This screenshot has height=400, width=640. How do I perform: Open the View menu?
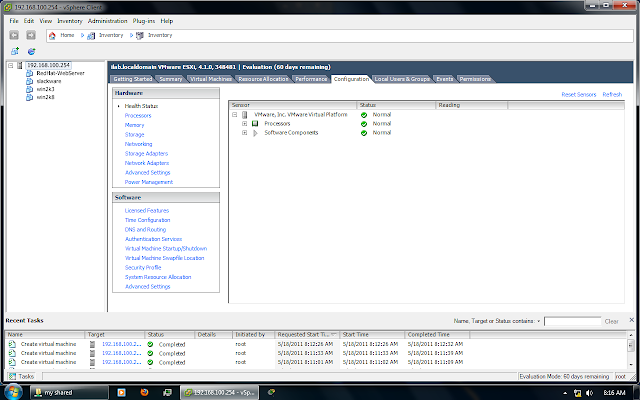tap(46, 21)
